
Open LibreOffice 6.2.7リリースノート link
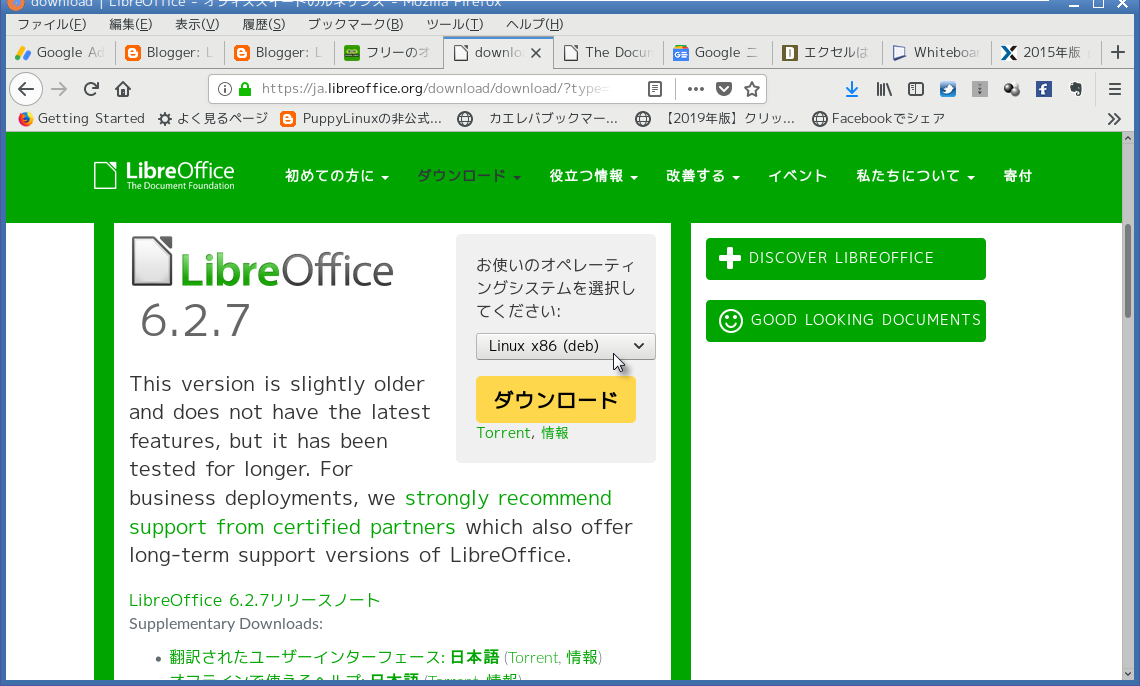254,600
